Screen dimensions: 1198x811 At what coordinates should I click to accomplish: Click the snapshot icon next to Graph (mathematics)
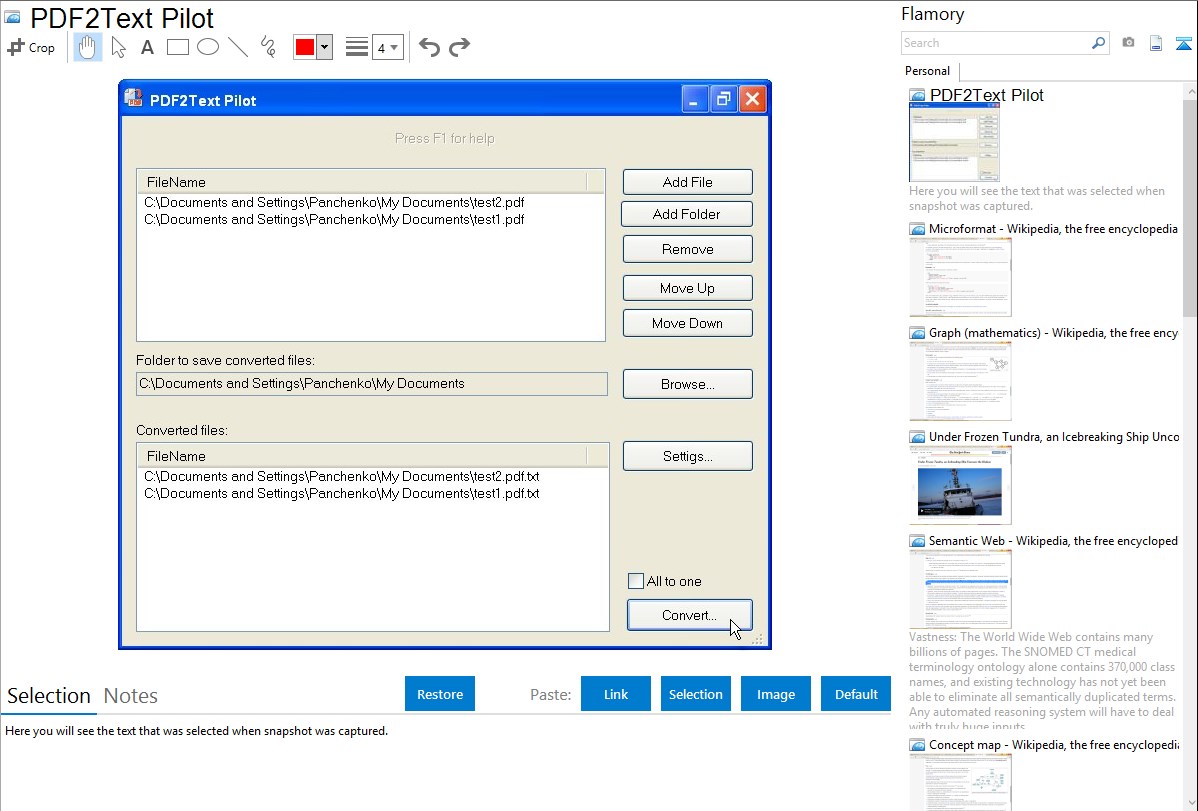point(917,333)
